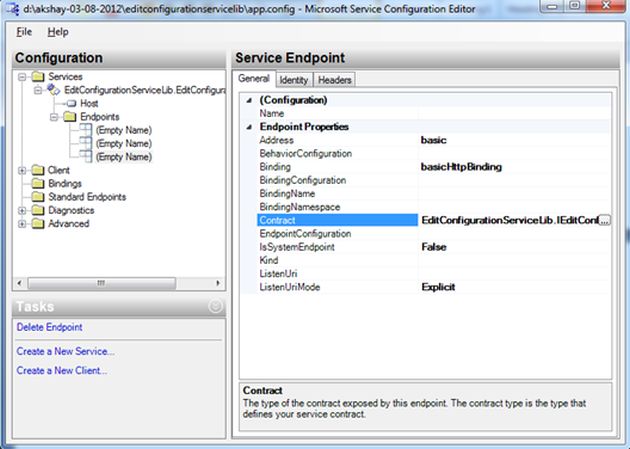
Task: Select the Client tree label
Action: coord(59,170)
